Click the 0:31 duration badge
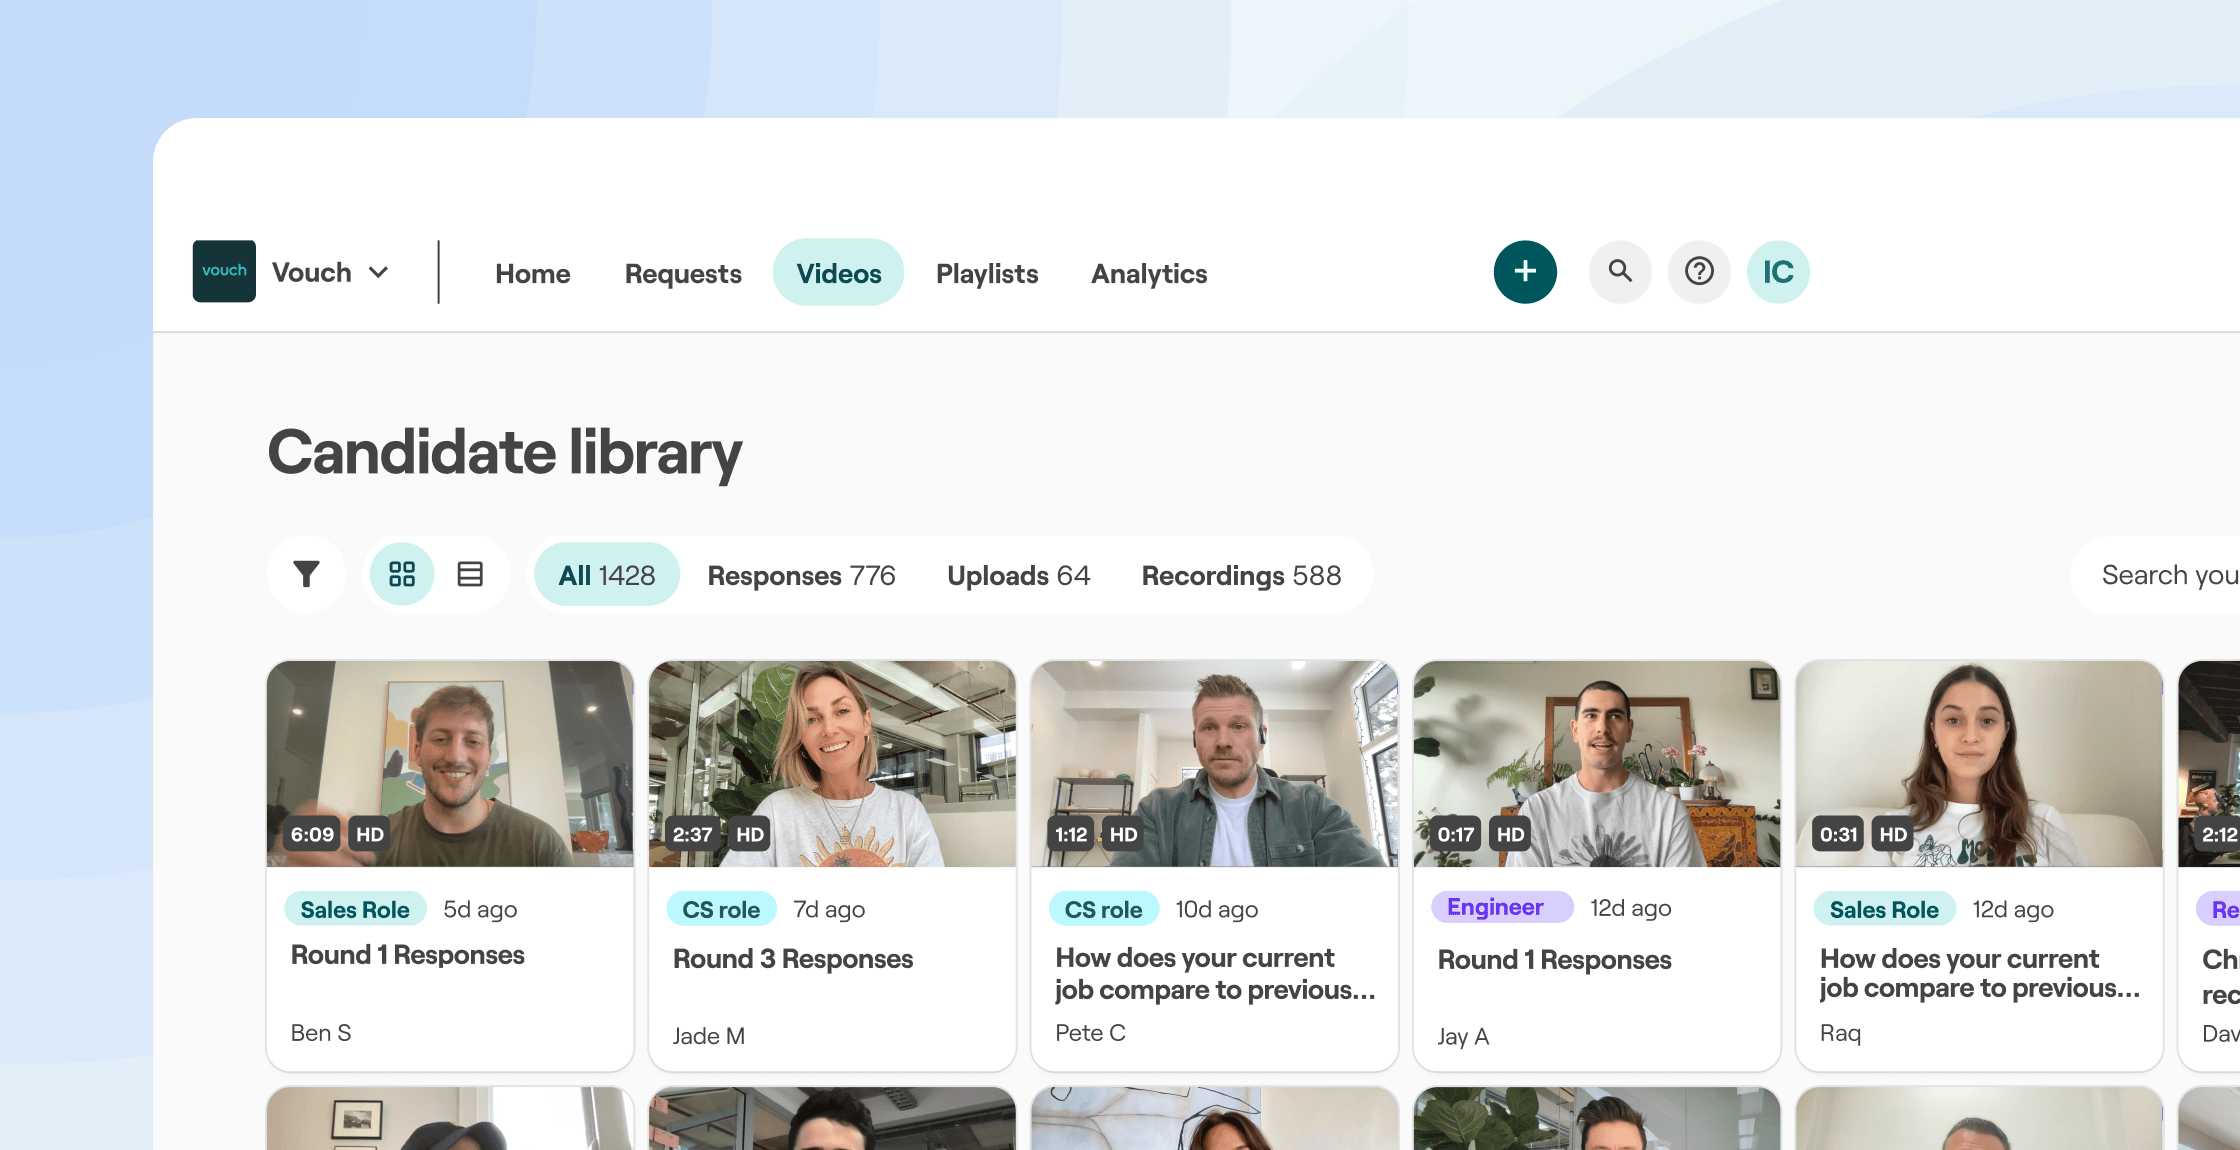The height and width of the screenshot is (1150, 2240). click(x=1838, y=834)
